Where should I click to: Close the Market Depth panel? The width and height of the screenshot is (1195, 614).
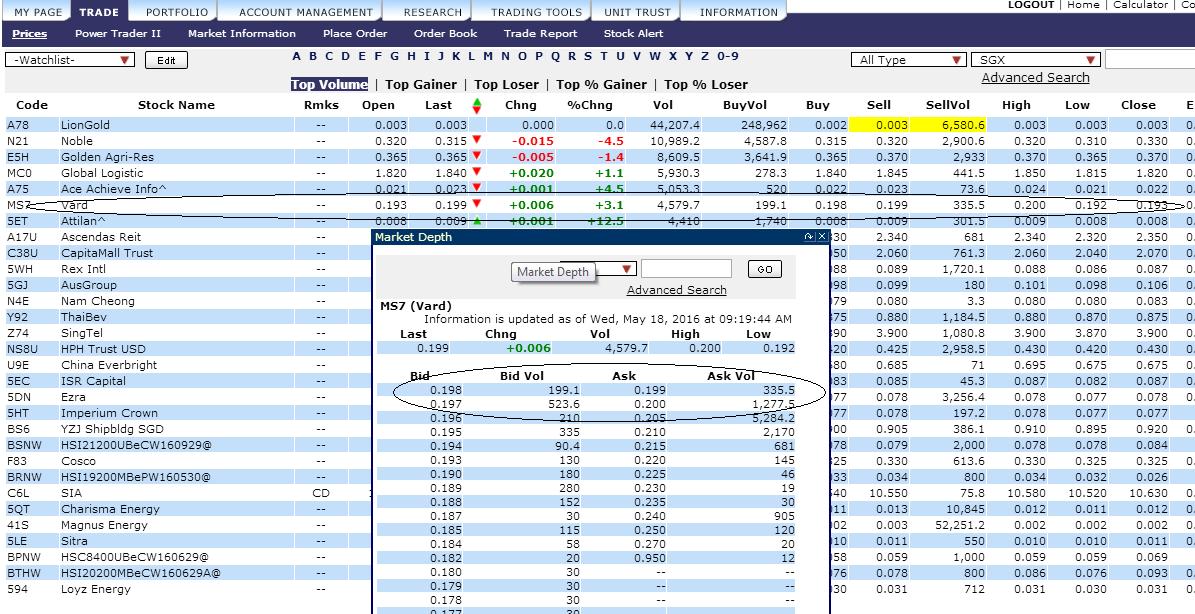pyautogui.click(x=823, y=236)
